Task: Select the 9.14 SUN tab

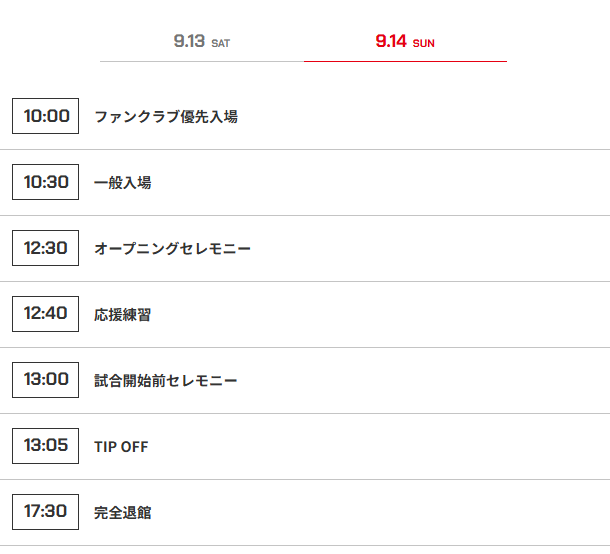Action: [x=405, y=41]
